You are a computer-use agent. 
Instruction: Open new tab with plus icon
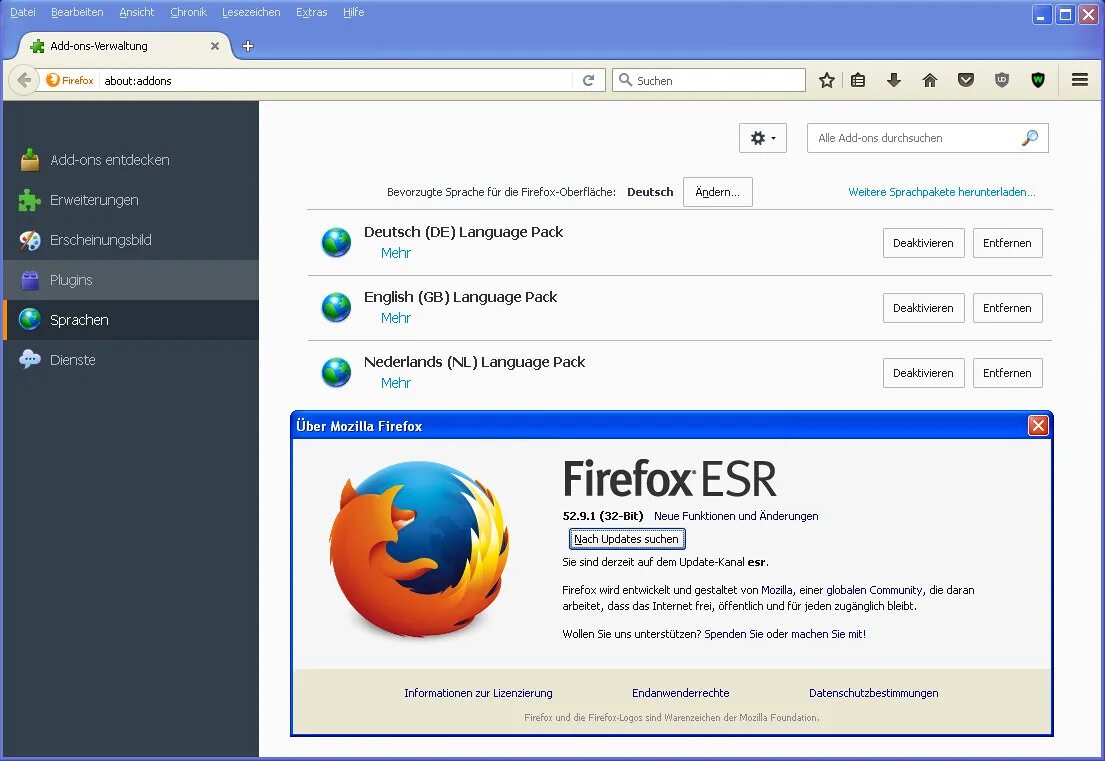pyautogui.click(x=247, y=47)
